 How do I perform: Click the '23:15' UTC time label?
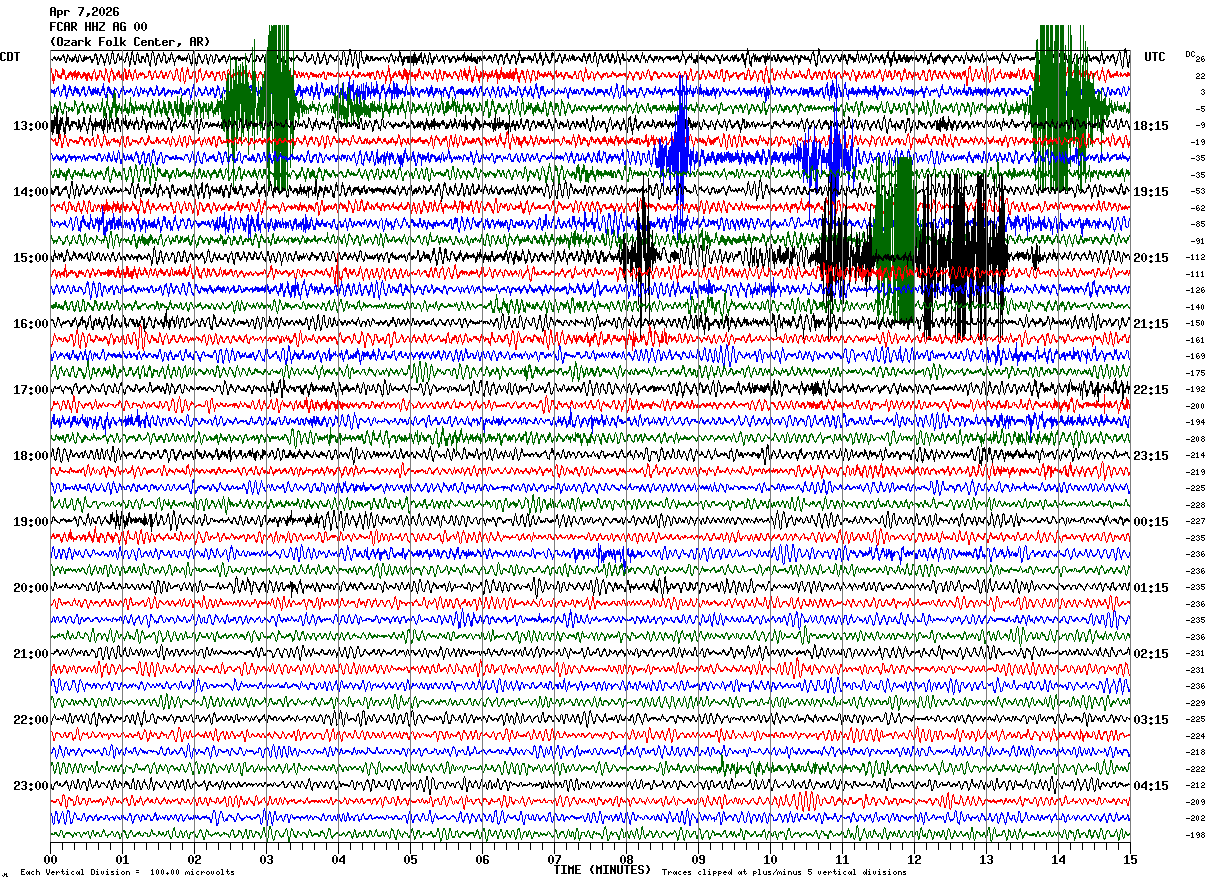(1150, 456)
